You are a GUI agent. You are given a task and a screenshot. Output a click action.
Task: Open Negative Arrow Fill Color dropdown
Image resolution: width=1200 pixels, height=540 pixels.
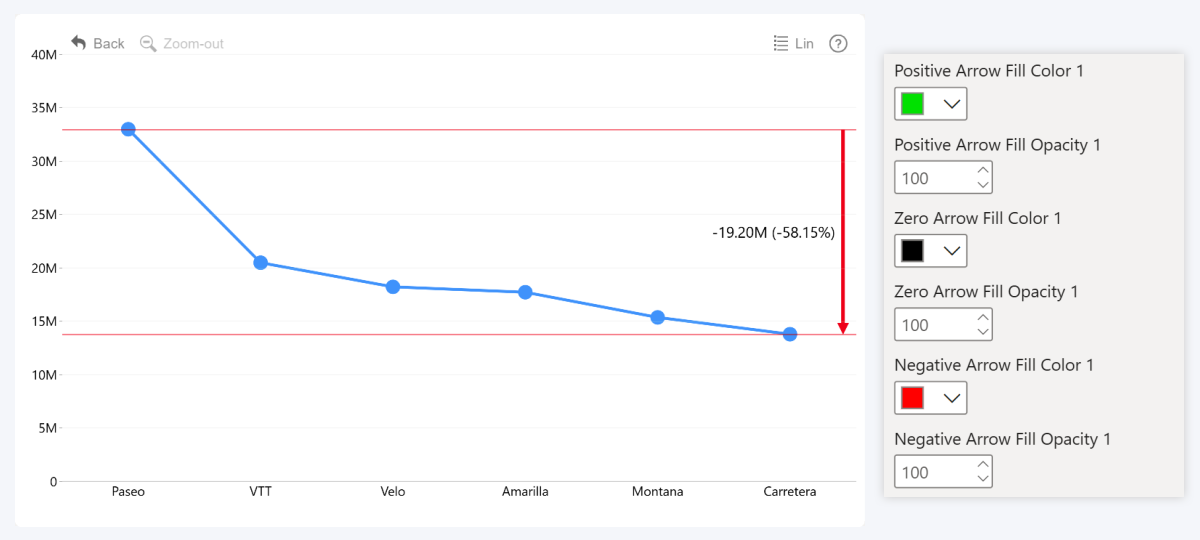(952, 398)
